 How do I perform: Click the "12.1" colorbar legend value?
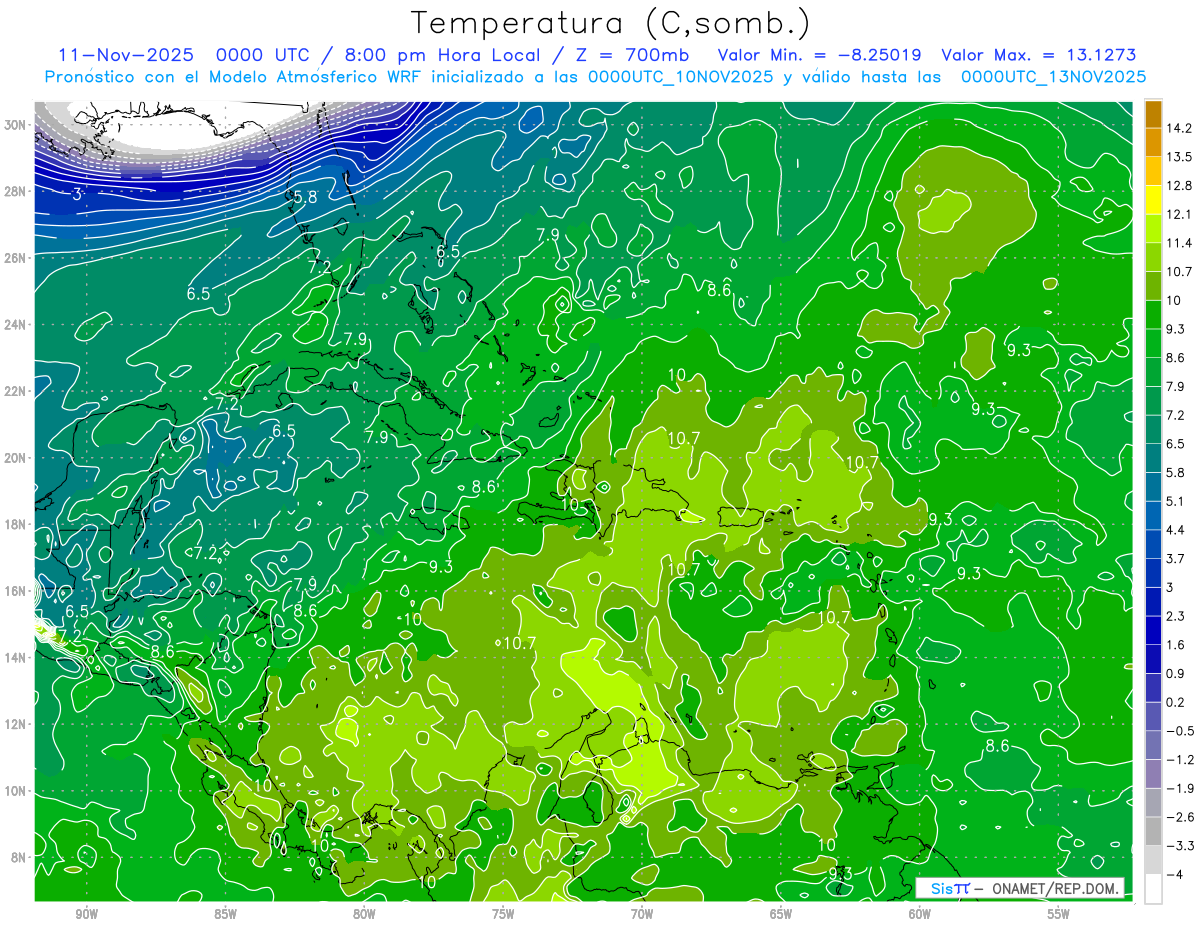tap(1179, 214)
